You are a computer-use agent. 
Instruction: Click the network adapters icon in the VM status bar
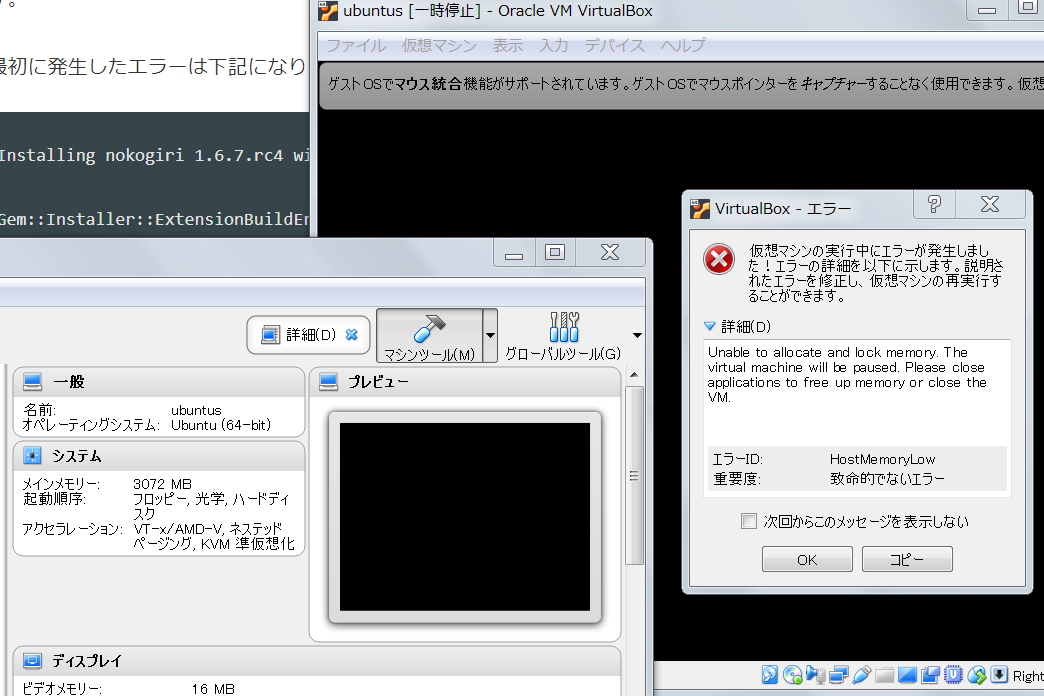tap(838, 675)
